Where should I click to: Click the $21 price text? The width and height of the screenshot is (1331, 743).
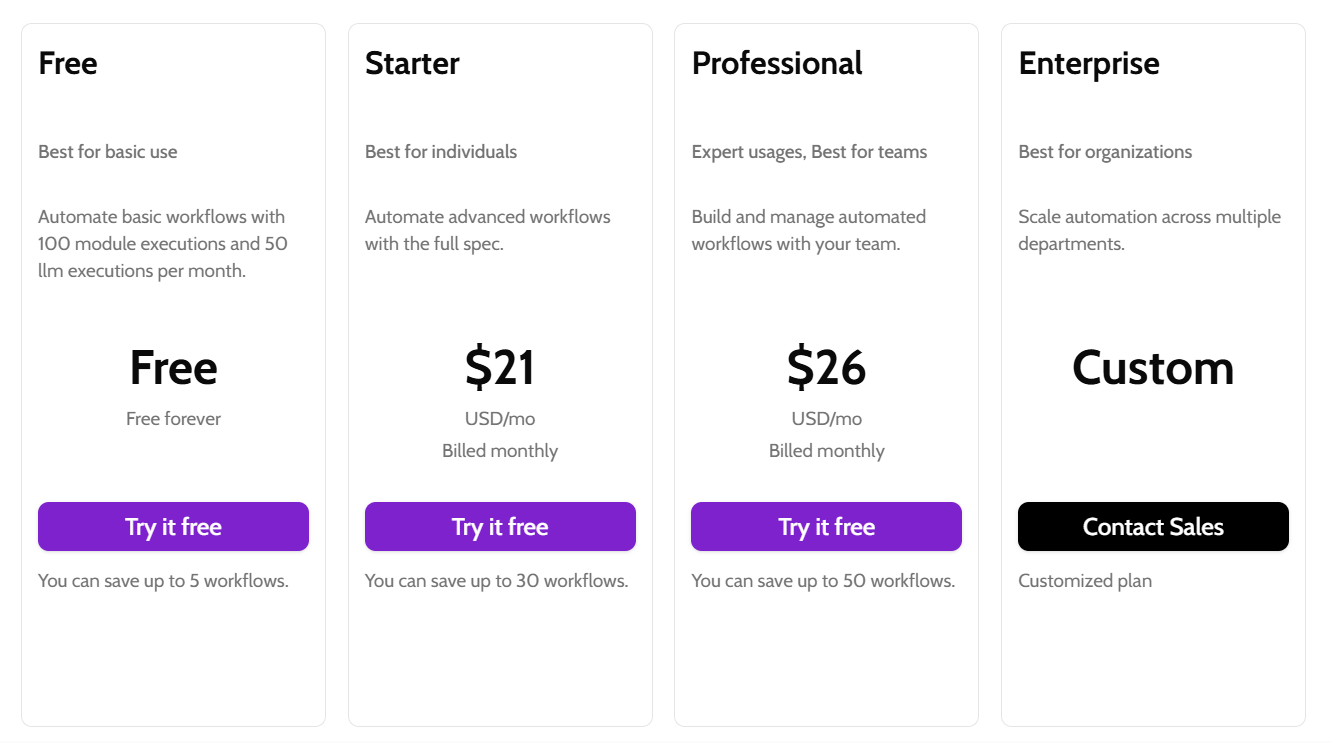pyautogui.click(x=500, y=367)
